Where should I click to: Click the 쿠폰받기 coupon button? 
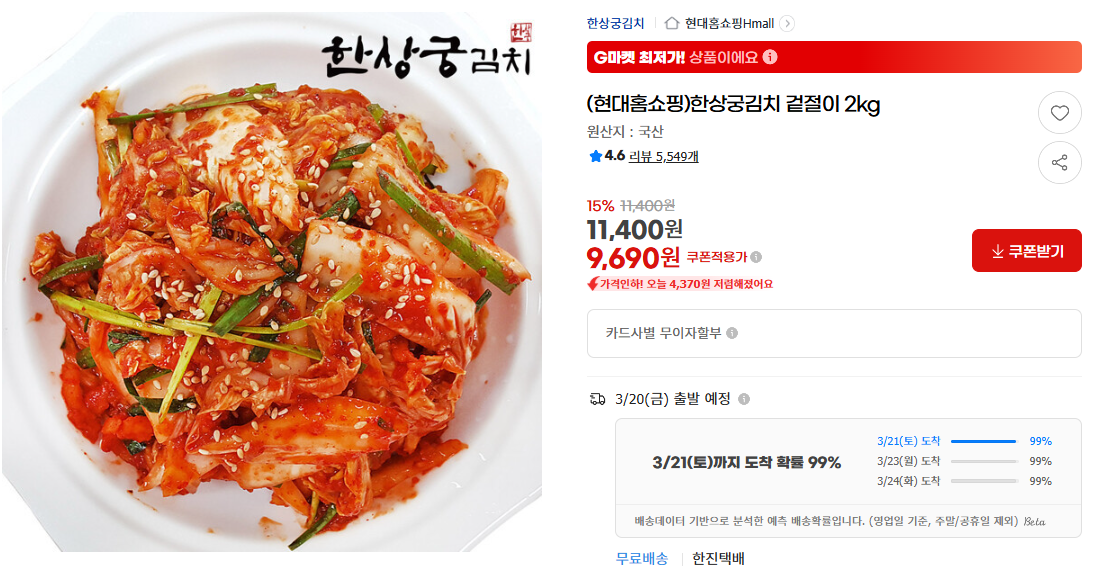pos(1026,251)
